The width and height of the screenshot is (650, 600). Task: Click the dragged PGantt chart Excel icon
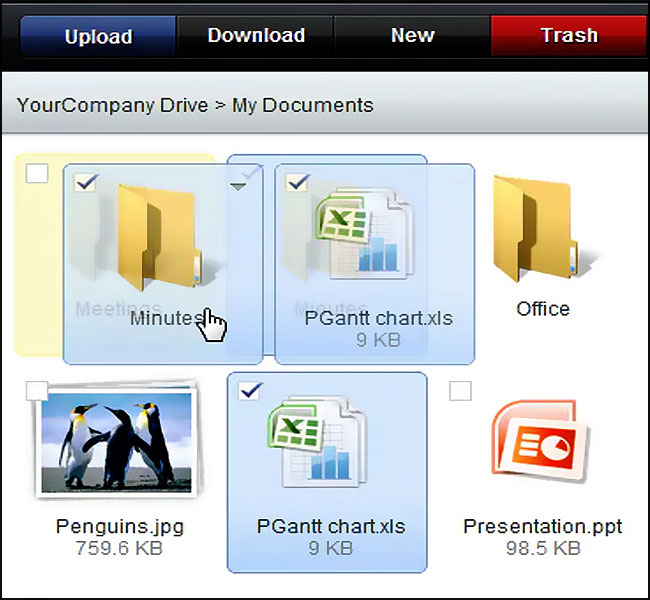pos(365,234)
